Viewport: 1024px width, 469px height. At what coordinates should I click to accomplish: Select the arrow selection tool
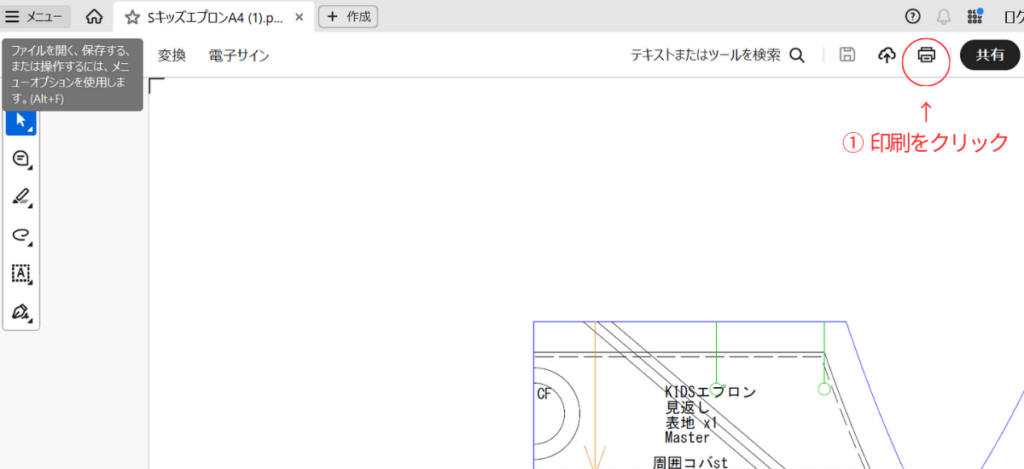[x=21, y=121]
